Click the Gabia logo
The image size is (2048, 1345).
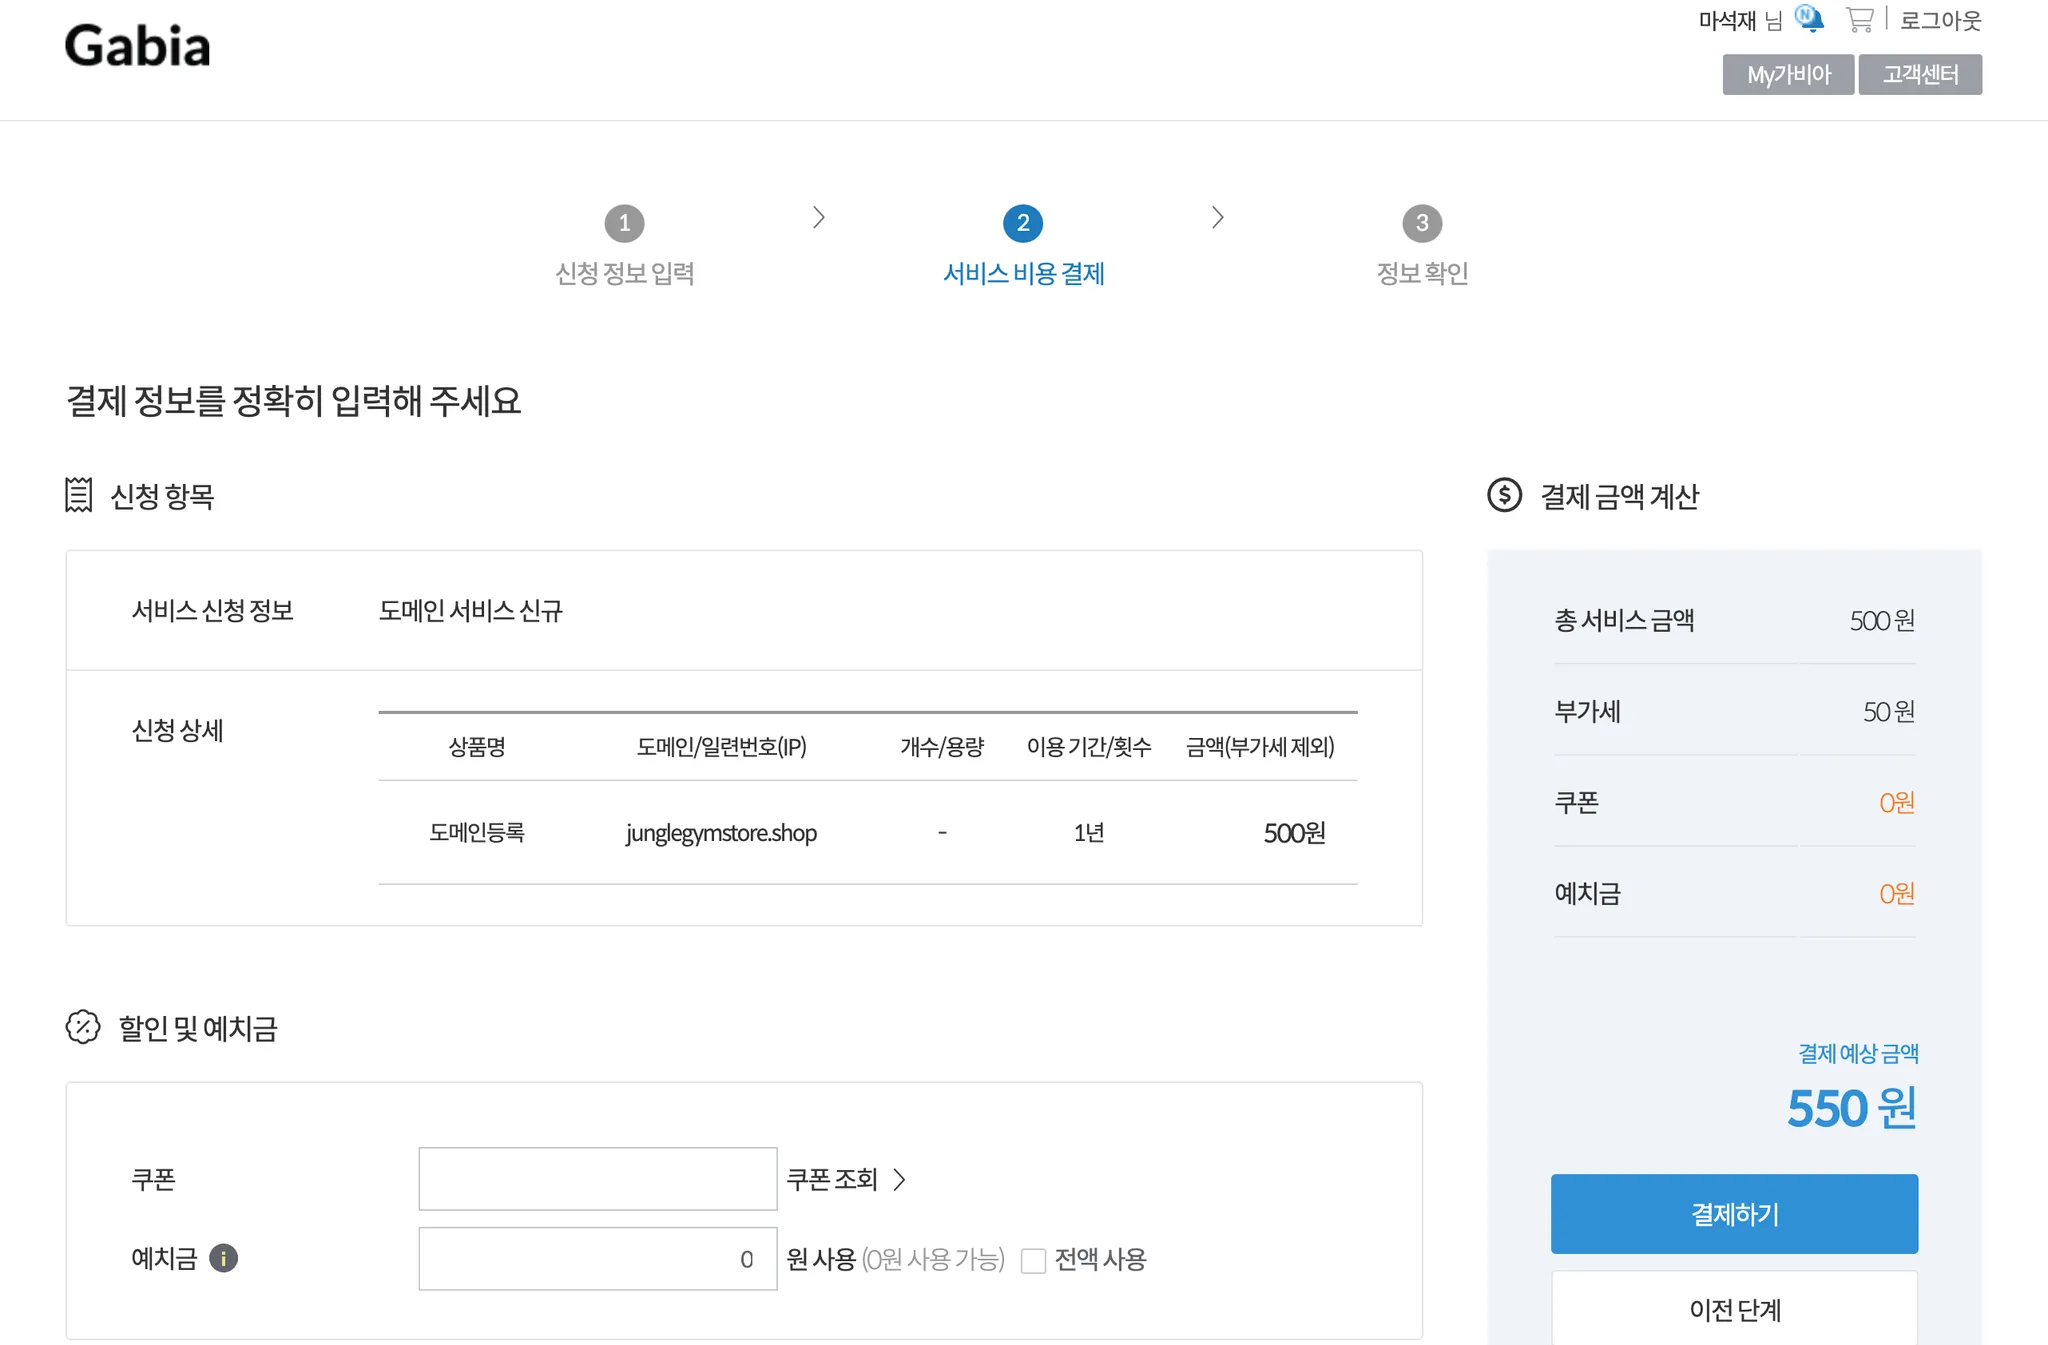[138, 46]
